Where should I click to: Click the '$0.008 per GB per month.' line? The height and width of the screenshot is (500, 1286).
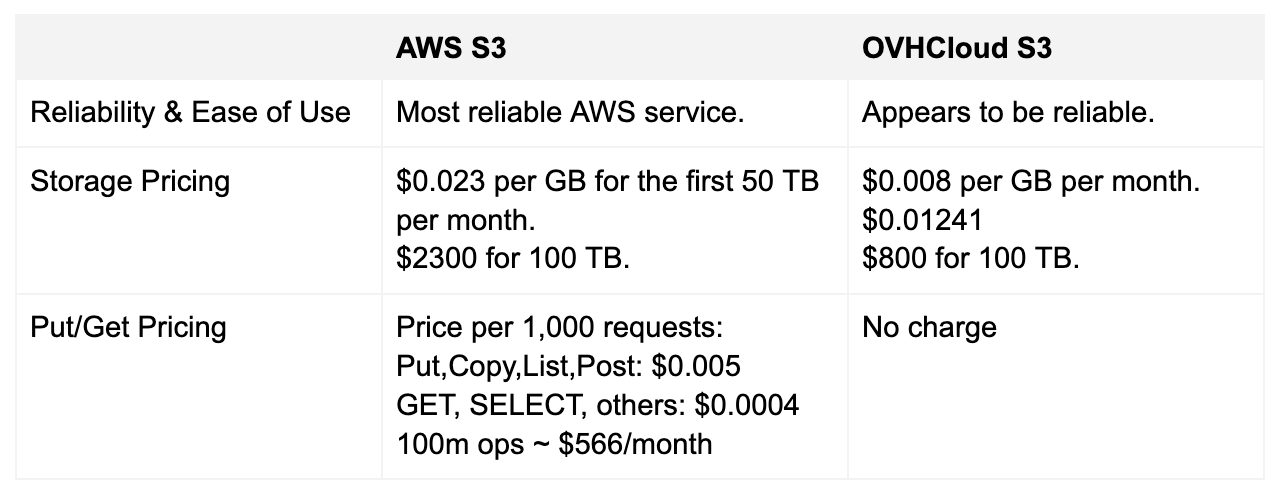(x=1030, y=182)
